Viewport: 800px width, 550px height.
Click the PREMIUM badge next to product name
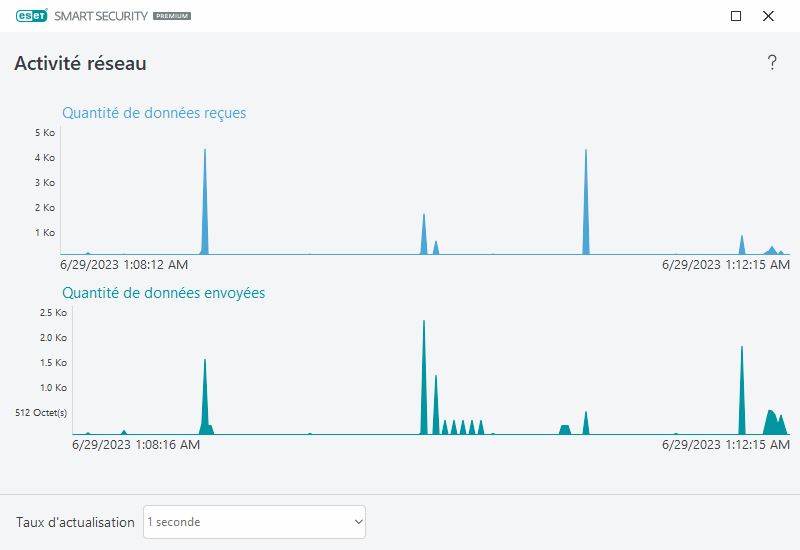tap(172, 17)
